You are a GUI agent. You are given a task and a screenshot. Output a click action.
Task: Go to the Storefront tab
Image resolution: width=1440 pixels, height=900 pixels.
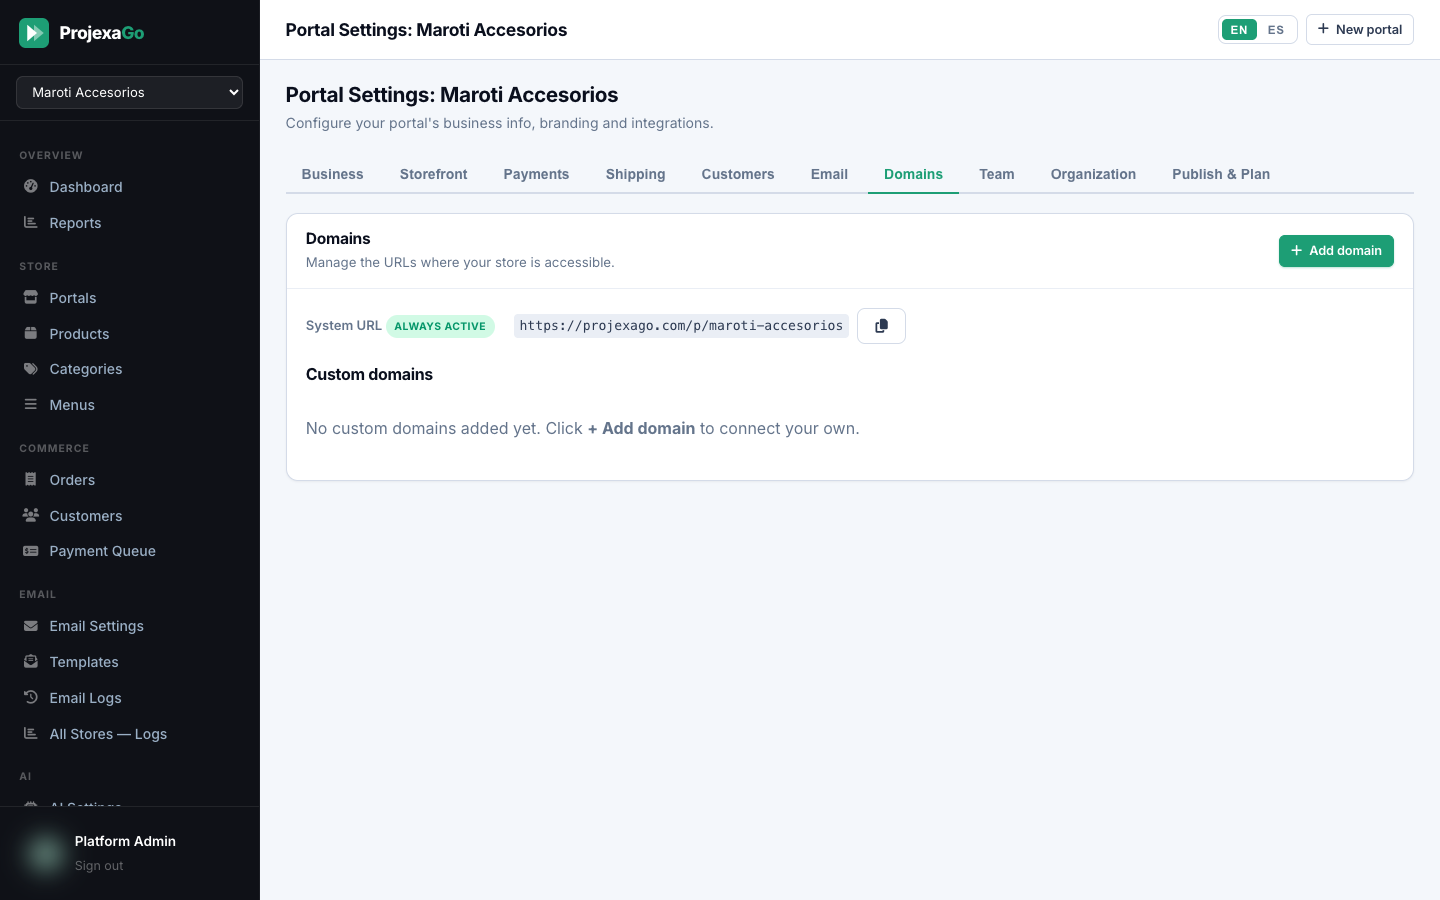click(x=434, y=174)
